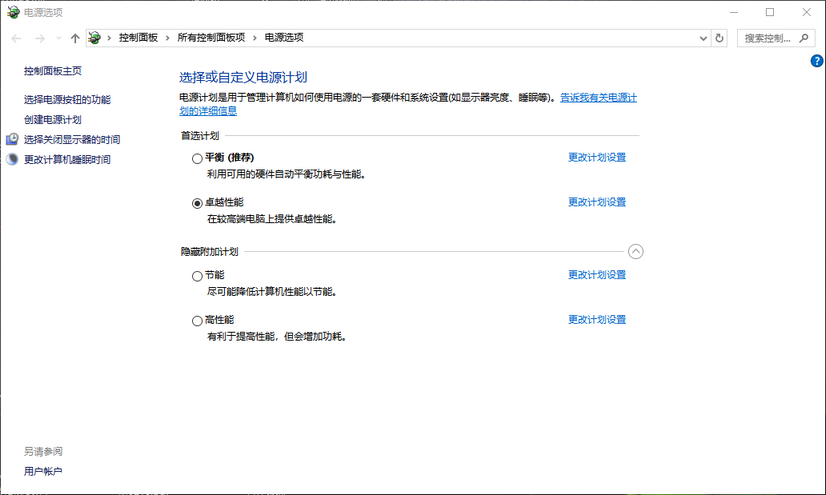Open the blue Help question mark icon
This screenshot has height=495, width=826.
[x=817, y=61]
